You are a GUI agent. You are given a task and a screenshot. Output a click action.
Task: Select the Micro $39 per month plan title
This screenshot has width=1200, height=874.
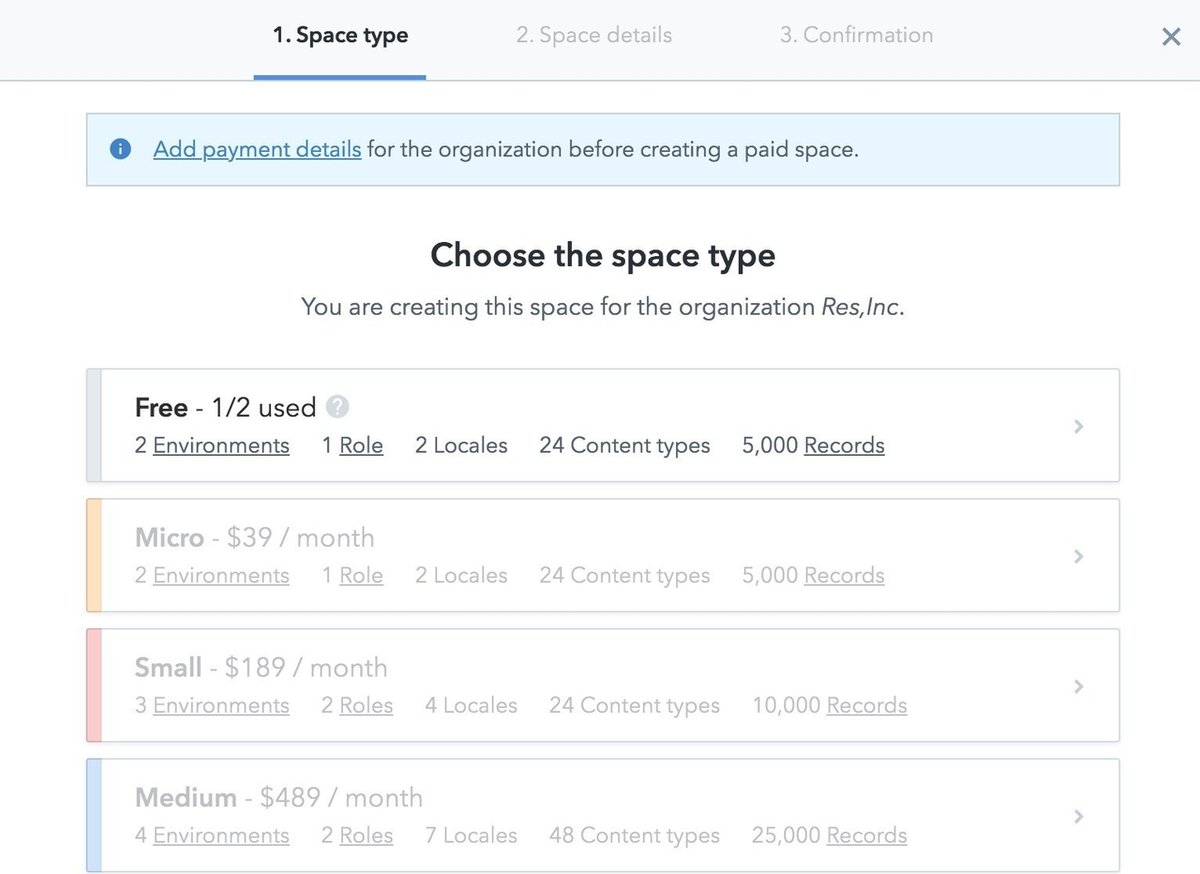[x=255, y=538]
